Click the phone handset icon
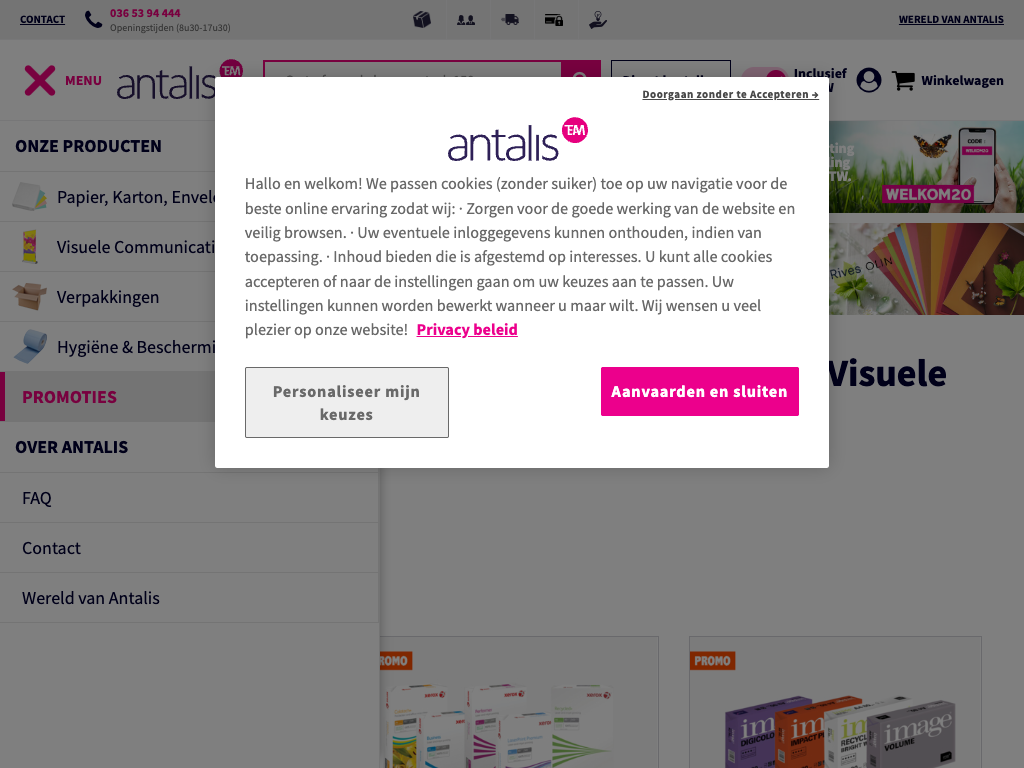This screenshot has width=1024, height=768. 93,20
